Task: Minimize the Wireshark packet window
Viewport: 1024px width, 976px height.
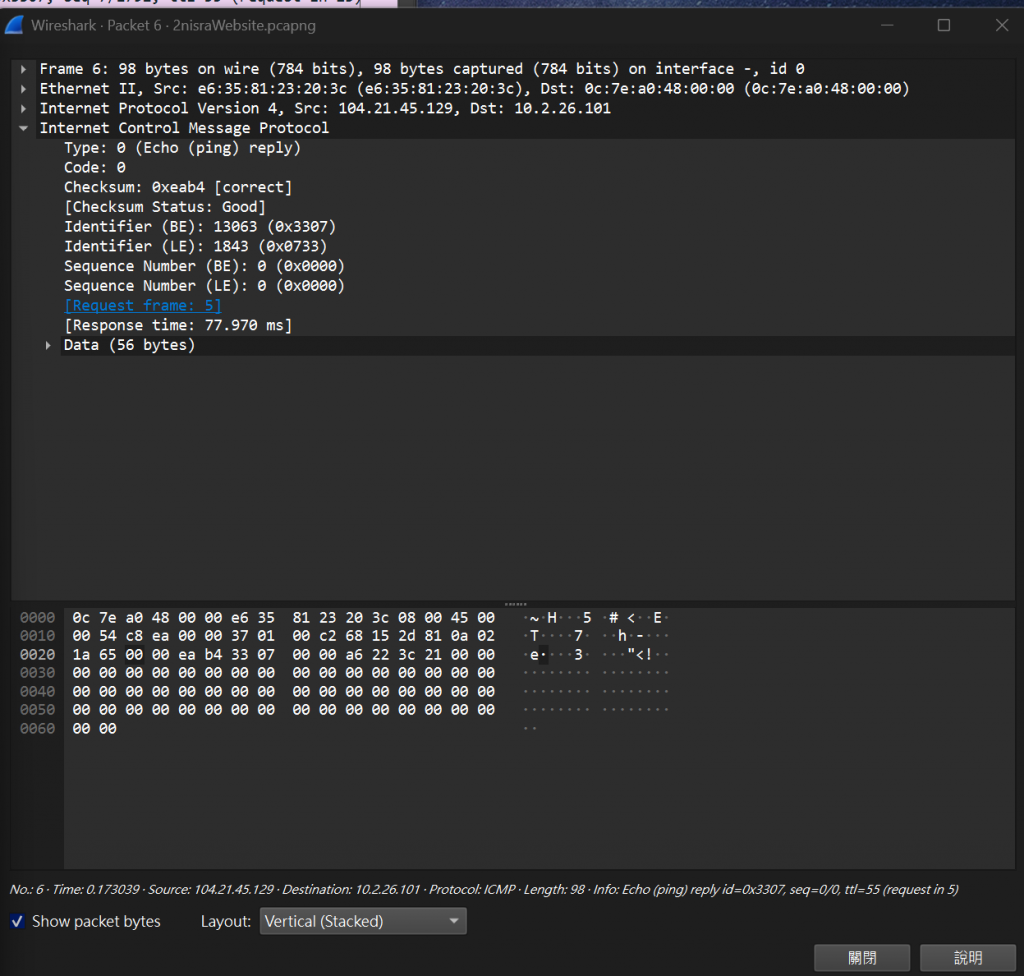Action: tap(887, 25)
